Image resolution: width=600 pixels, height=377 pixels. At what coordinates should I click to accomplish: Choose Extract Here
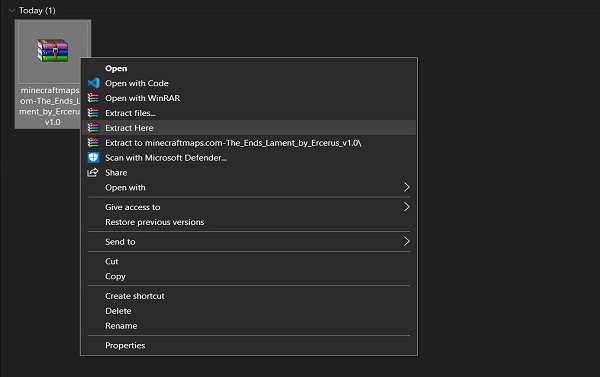point(249,128)
